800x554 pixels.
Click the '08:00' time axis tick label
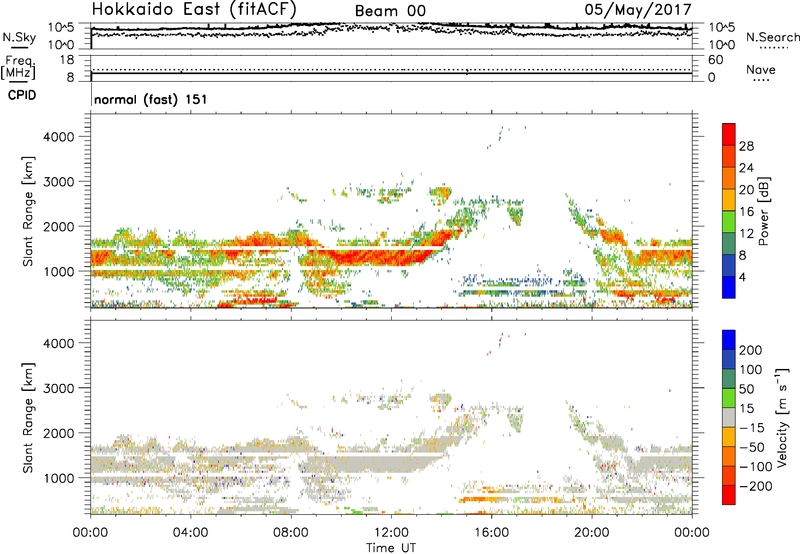tap(291, 533)
